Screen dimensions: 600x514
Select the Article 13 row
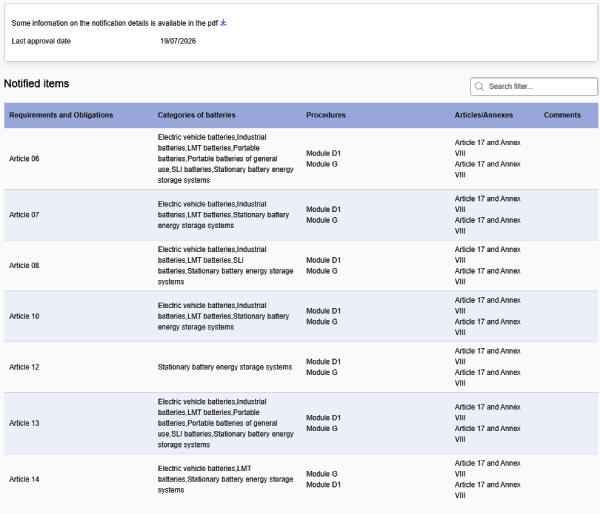point(301,423)
